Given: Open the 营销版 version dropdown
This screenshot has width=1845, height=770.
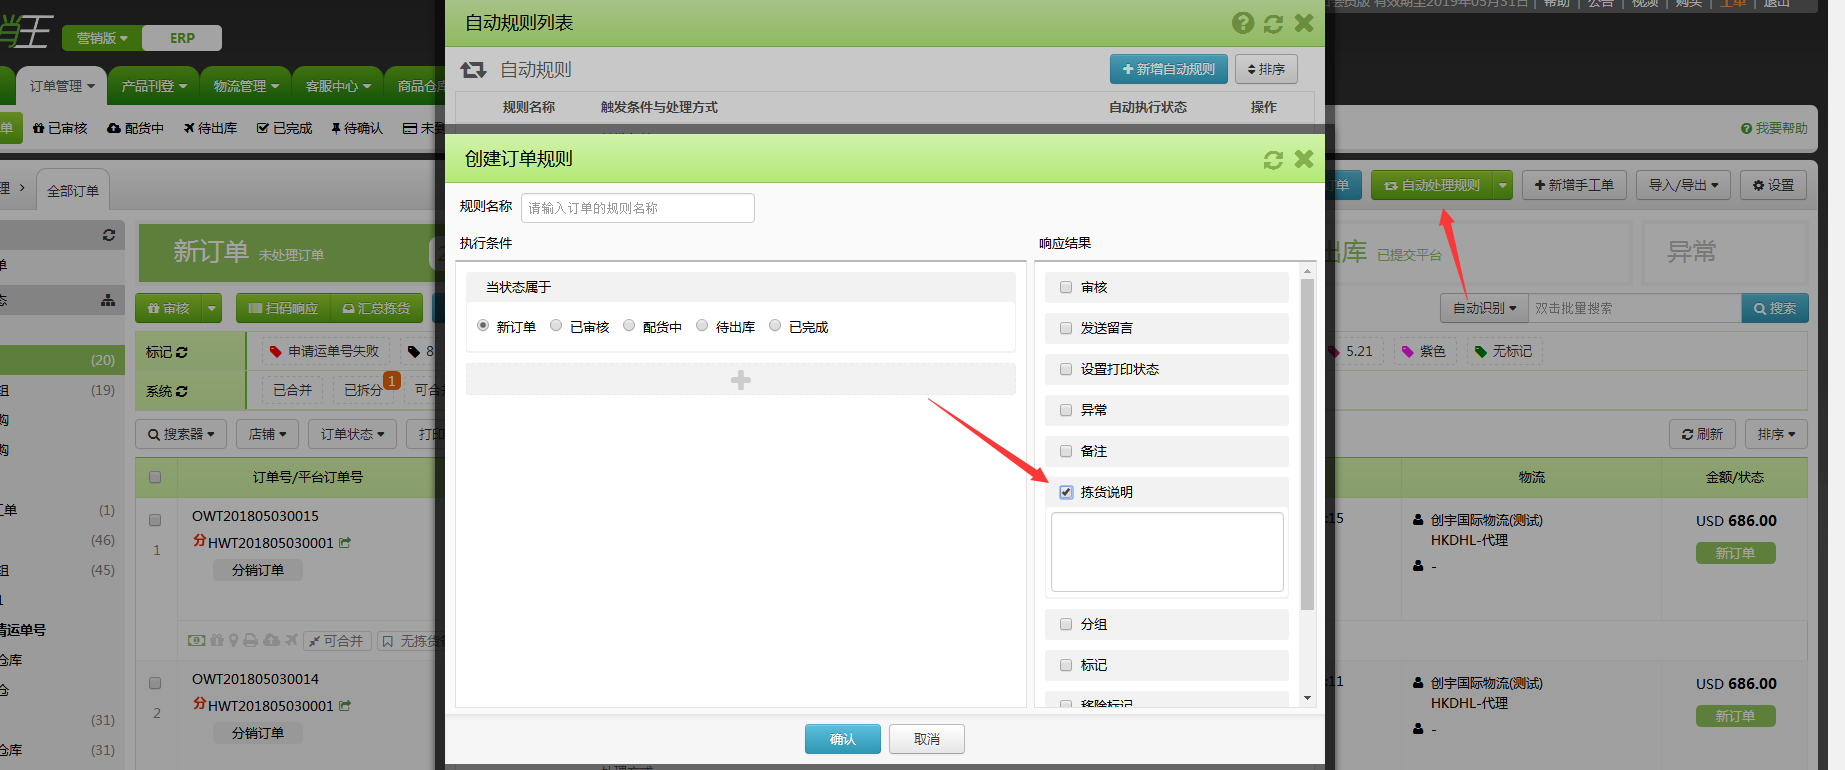Looking at the screenshot, I should pos(102,38).
